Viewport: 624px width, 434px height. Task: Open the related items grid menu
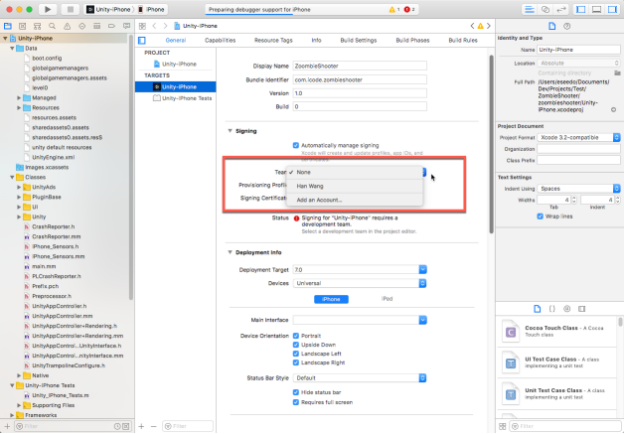pyautogui.click(x=142, y=26)
